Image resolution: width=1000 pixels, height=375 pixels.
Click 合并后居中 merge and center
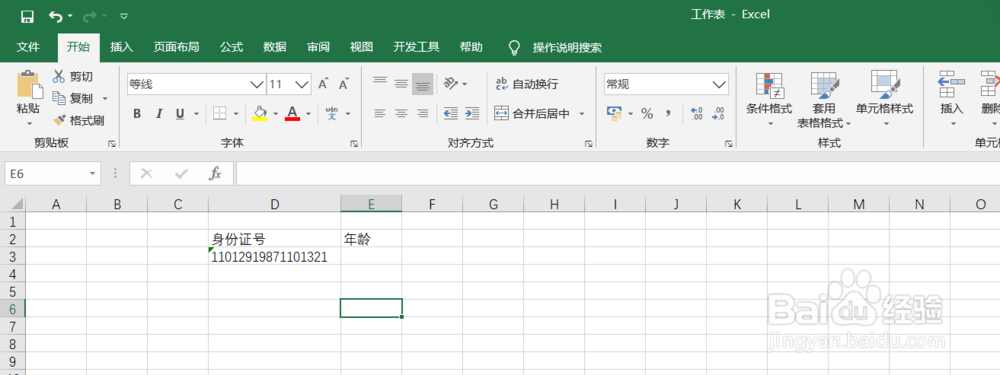(x=533, y=114)
